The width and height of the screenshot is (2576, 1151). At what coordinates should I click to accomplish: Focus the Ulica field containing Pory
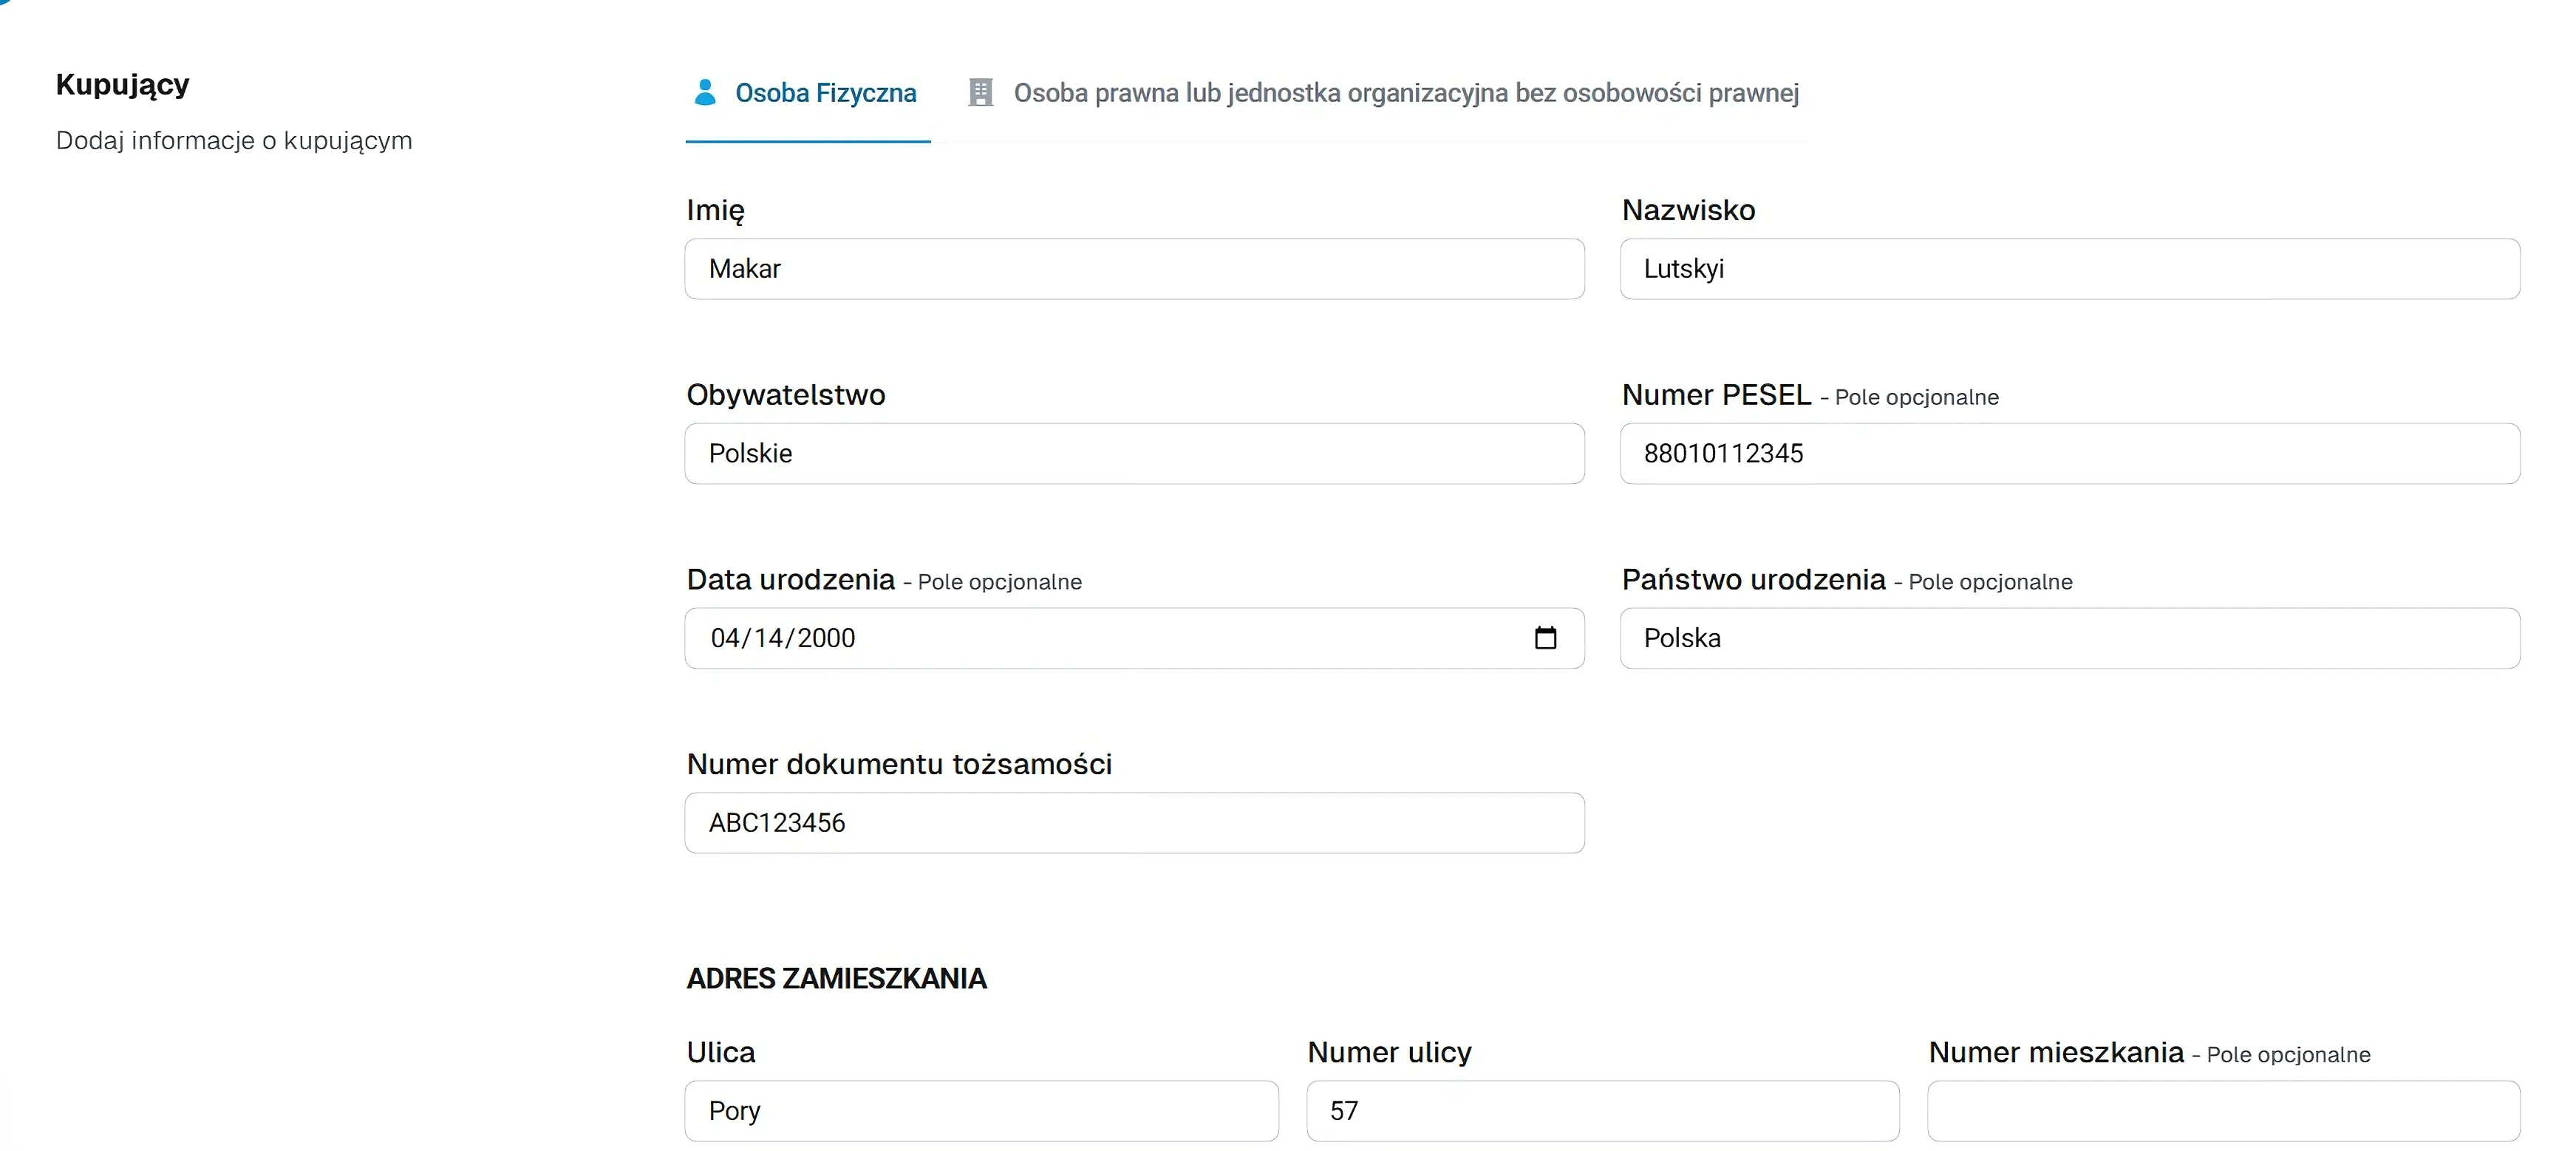click(980, 1110)
